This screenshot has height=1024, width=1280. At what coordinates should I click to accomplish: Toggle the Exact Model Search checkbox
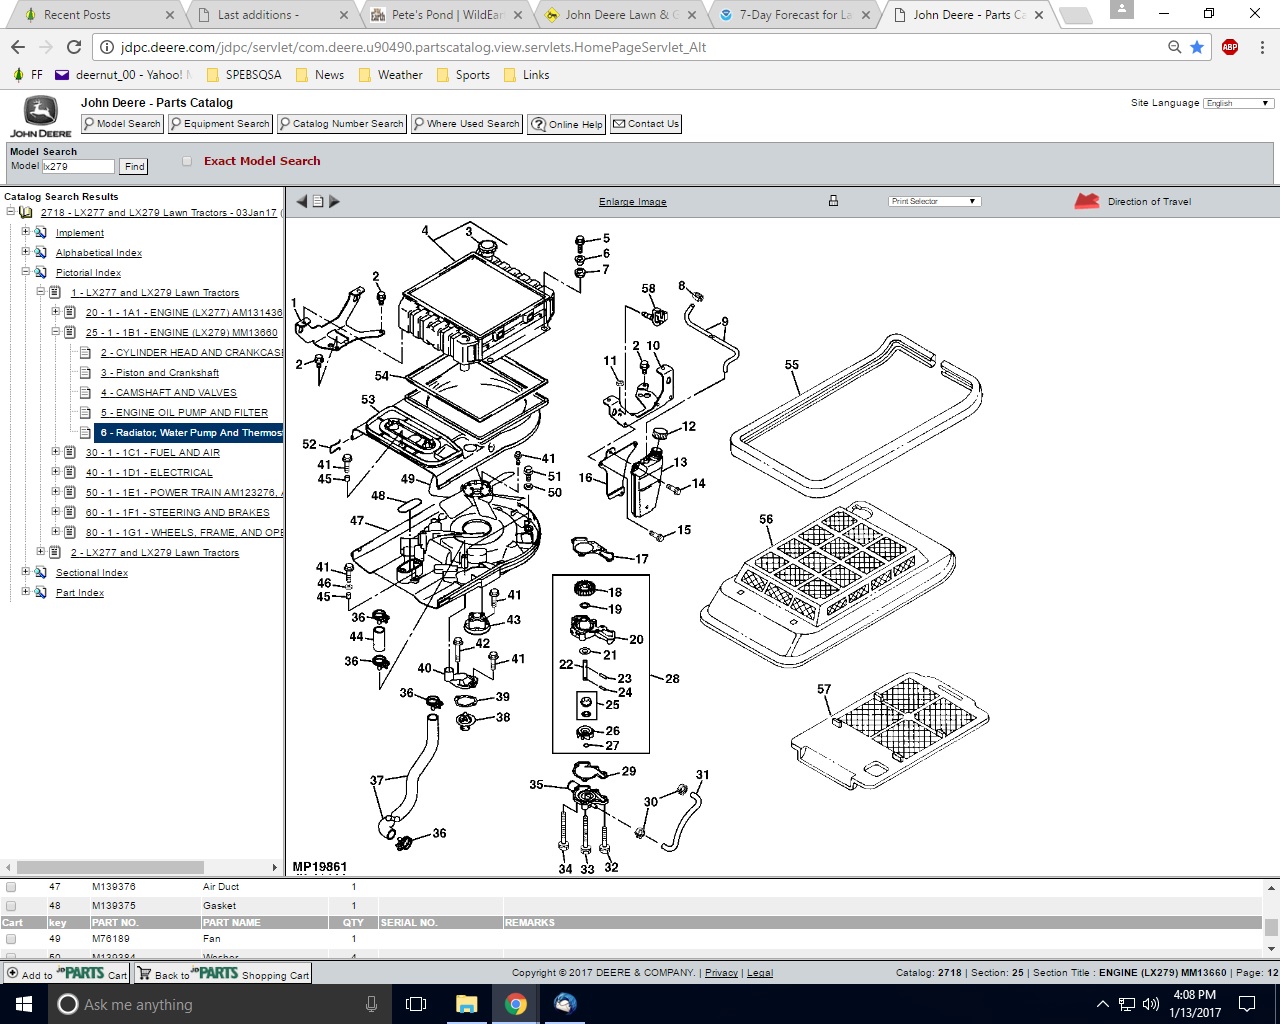pos(187,161)
